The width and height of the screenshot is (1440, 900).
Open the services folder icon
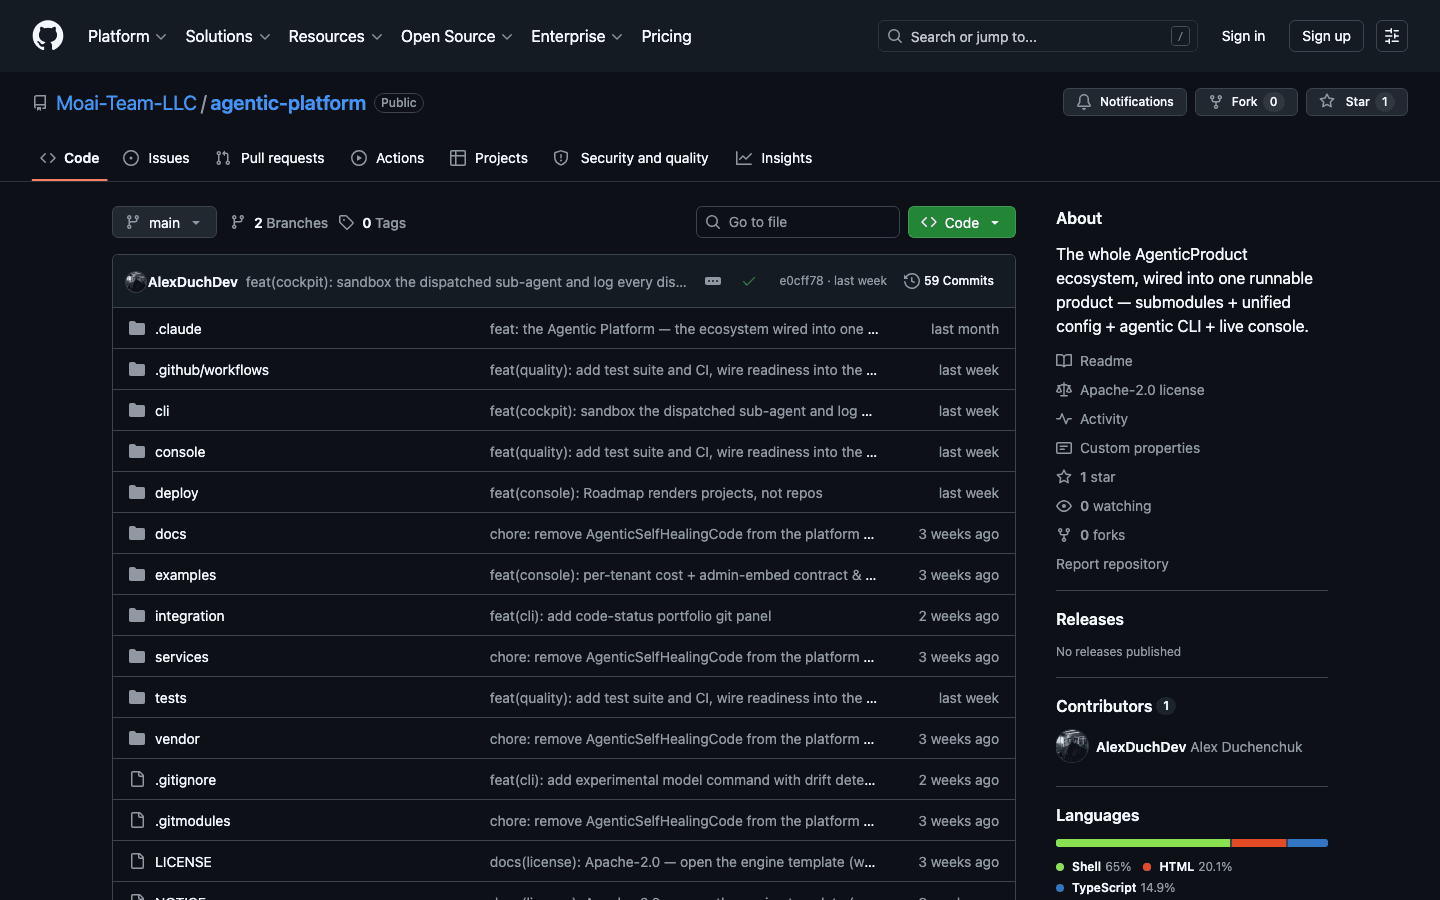[x=137, y=656]
